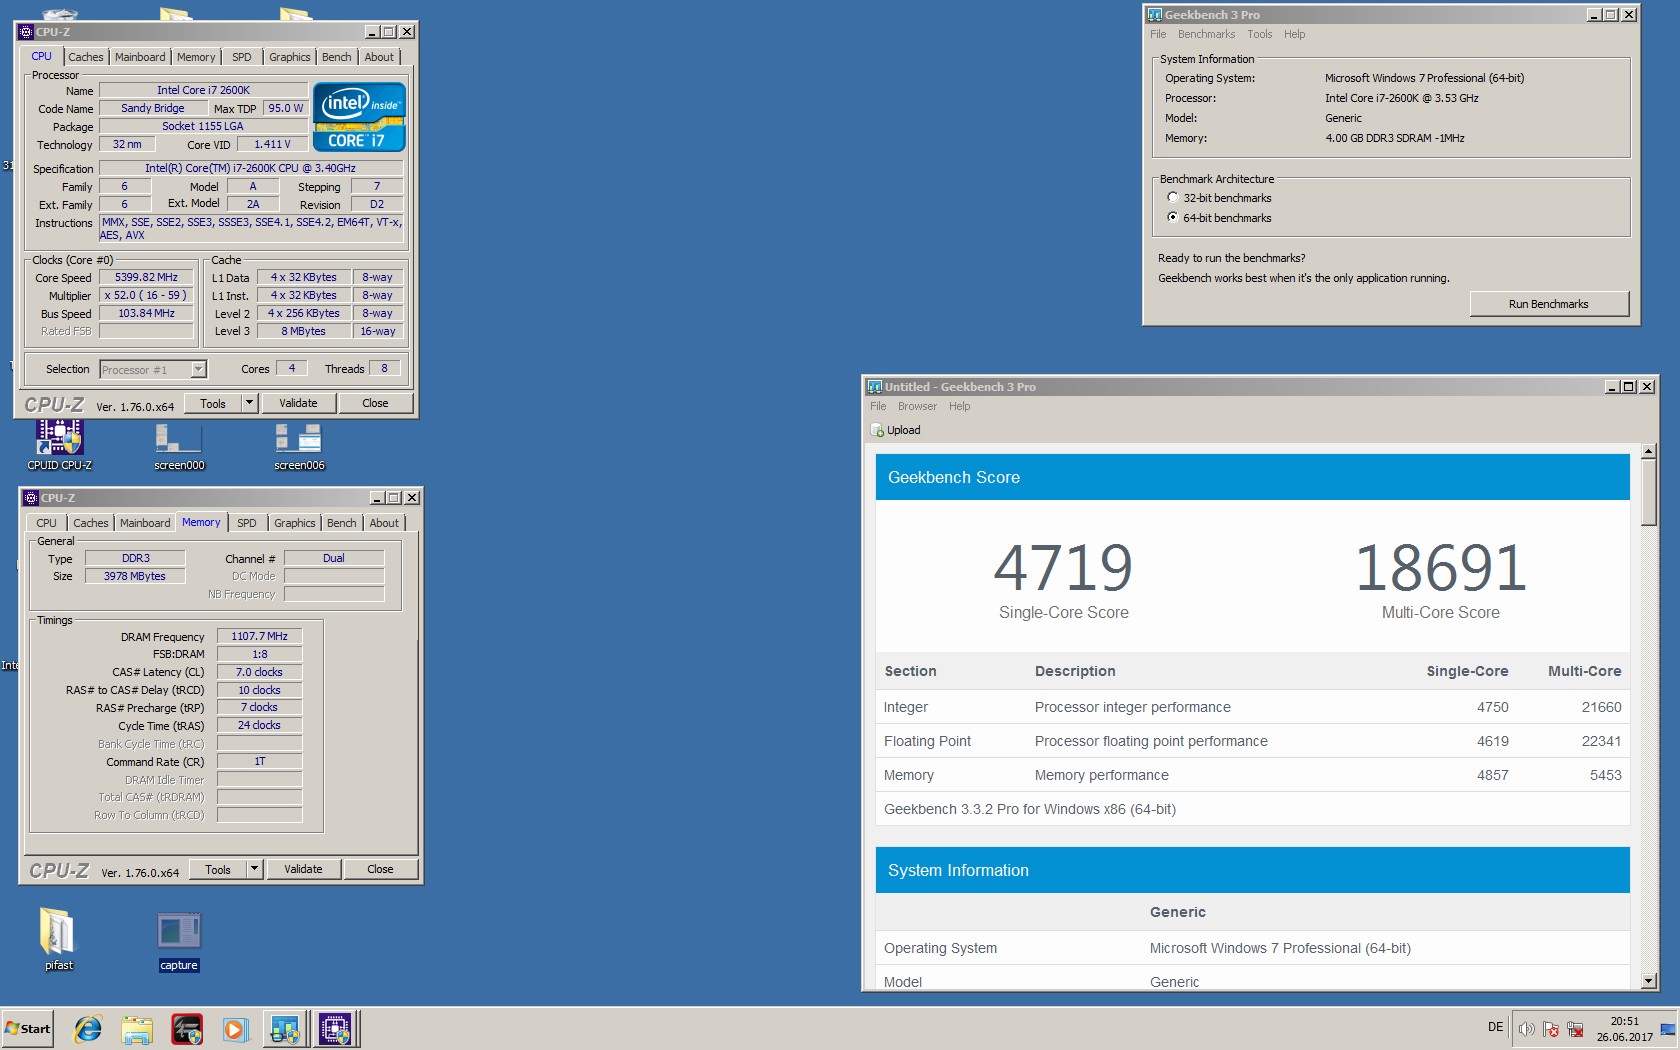The width and height of the screenshot is (1680, 1050).
Task: Open About tab in Memory CPU-Z
Action: pyautogui.click(x=384, y=523)
